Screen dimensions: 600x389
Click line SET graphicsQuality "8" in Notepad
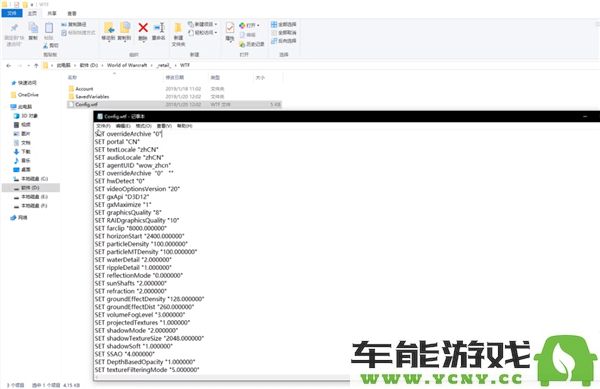(128, 212)
